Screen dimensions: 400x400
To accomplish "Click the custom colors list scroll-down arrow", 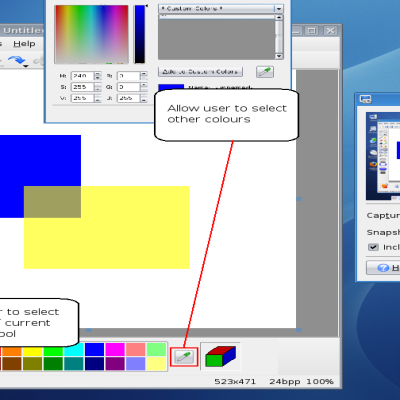I will (x=279, y=56).
